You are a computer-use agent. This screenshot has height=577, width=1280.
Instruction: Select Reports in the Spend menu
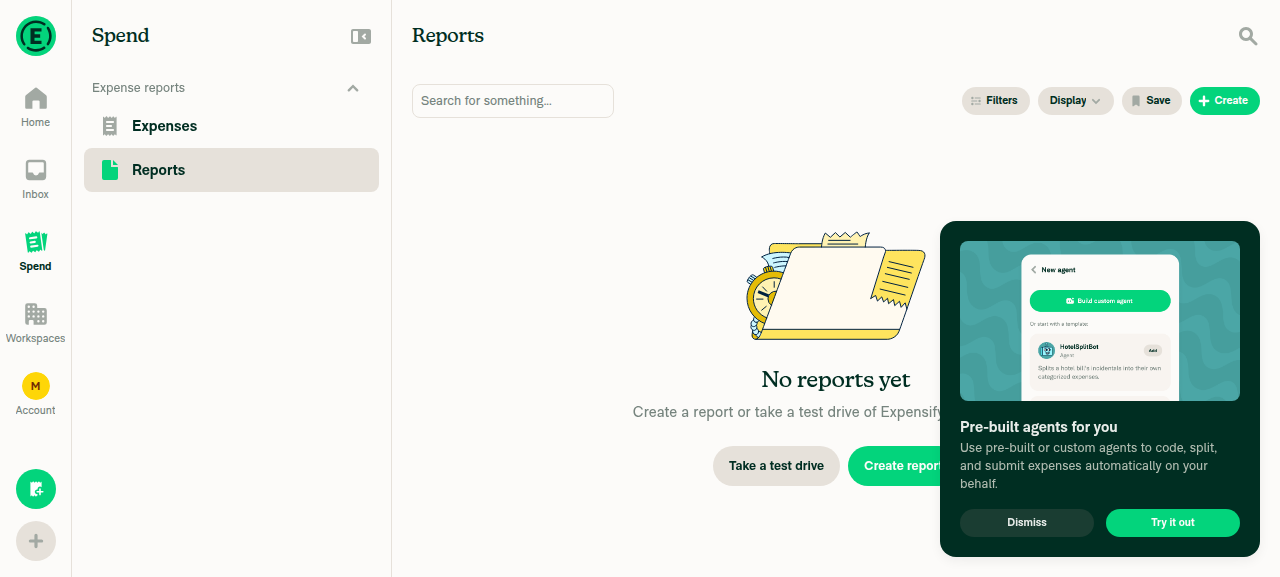click(x=231, y=170)
